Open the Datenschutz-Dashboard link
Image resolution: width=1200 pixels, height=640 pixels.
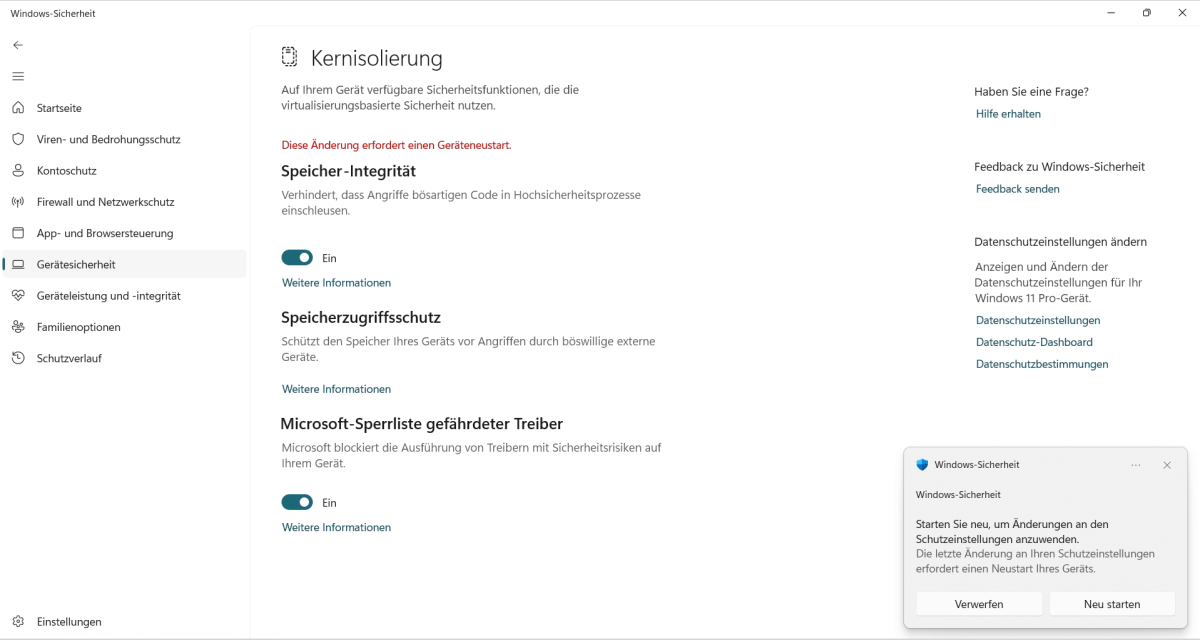point(1034,342)
